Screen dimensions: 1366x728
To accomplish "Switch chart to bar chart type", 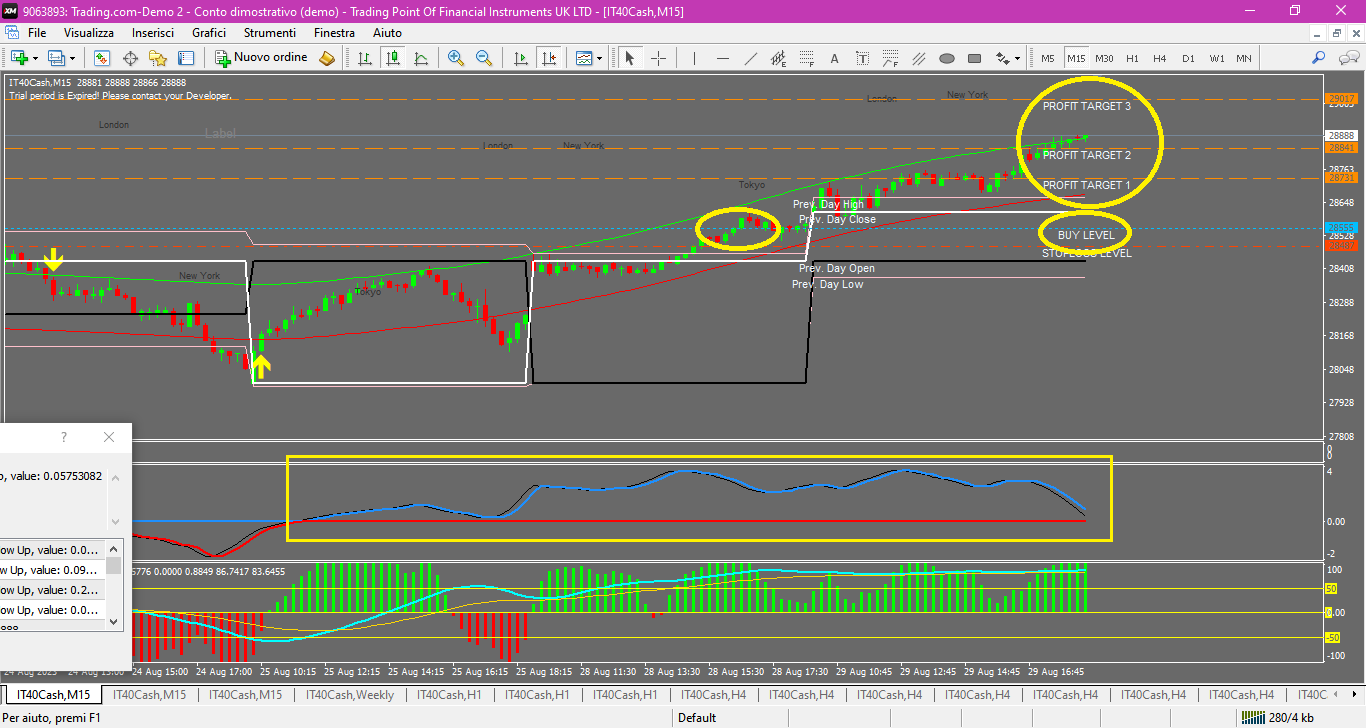I will 366,58.
